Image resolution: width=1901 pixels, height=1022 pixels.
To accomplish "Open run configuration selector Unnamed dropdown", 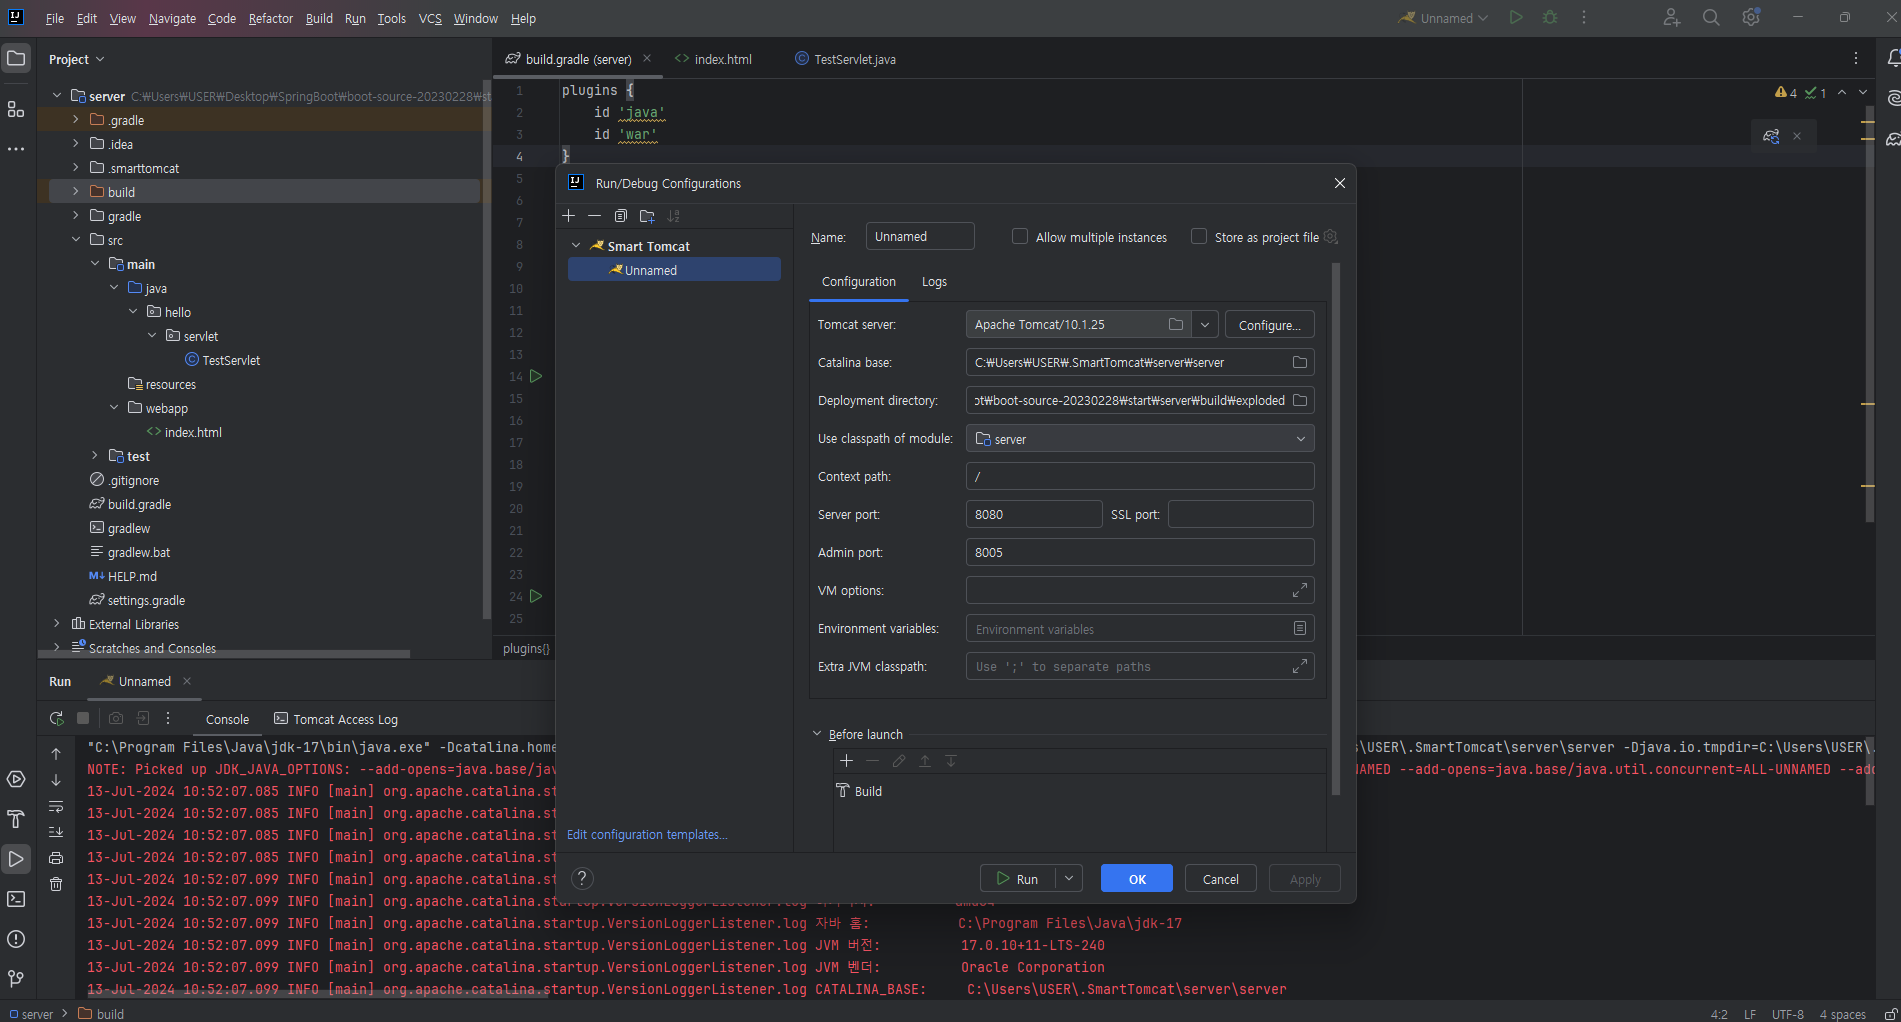I will [1443, 18].
